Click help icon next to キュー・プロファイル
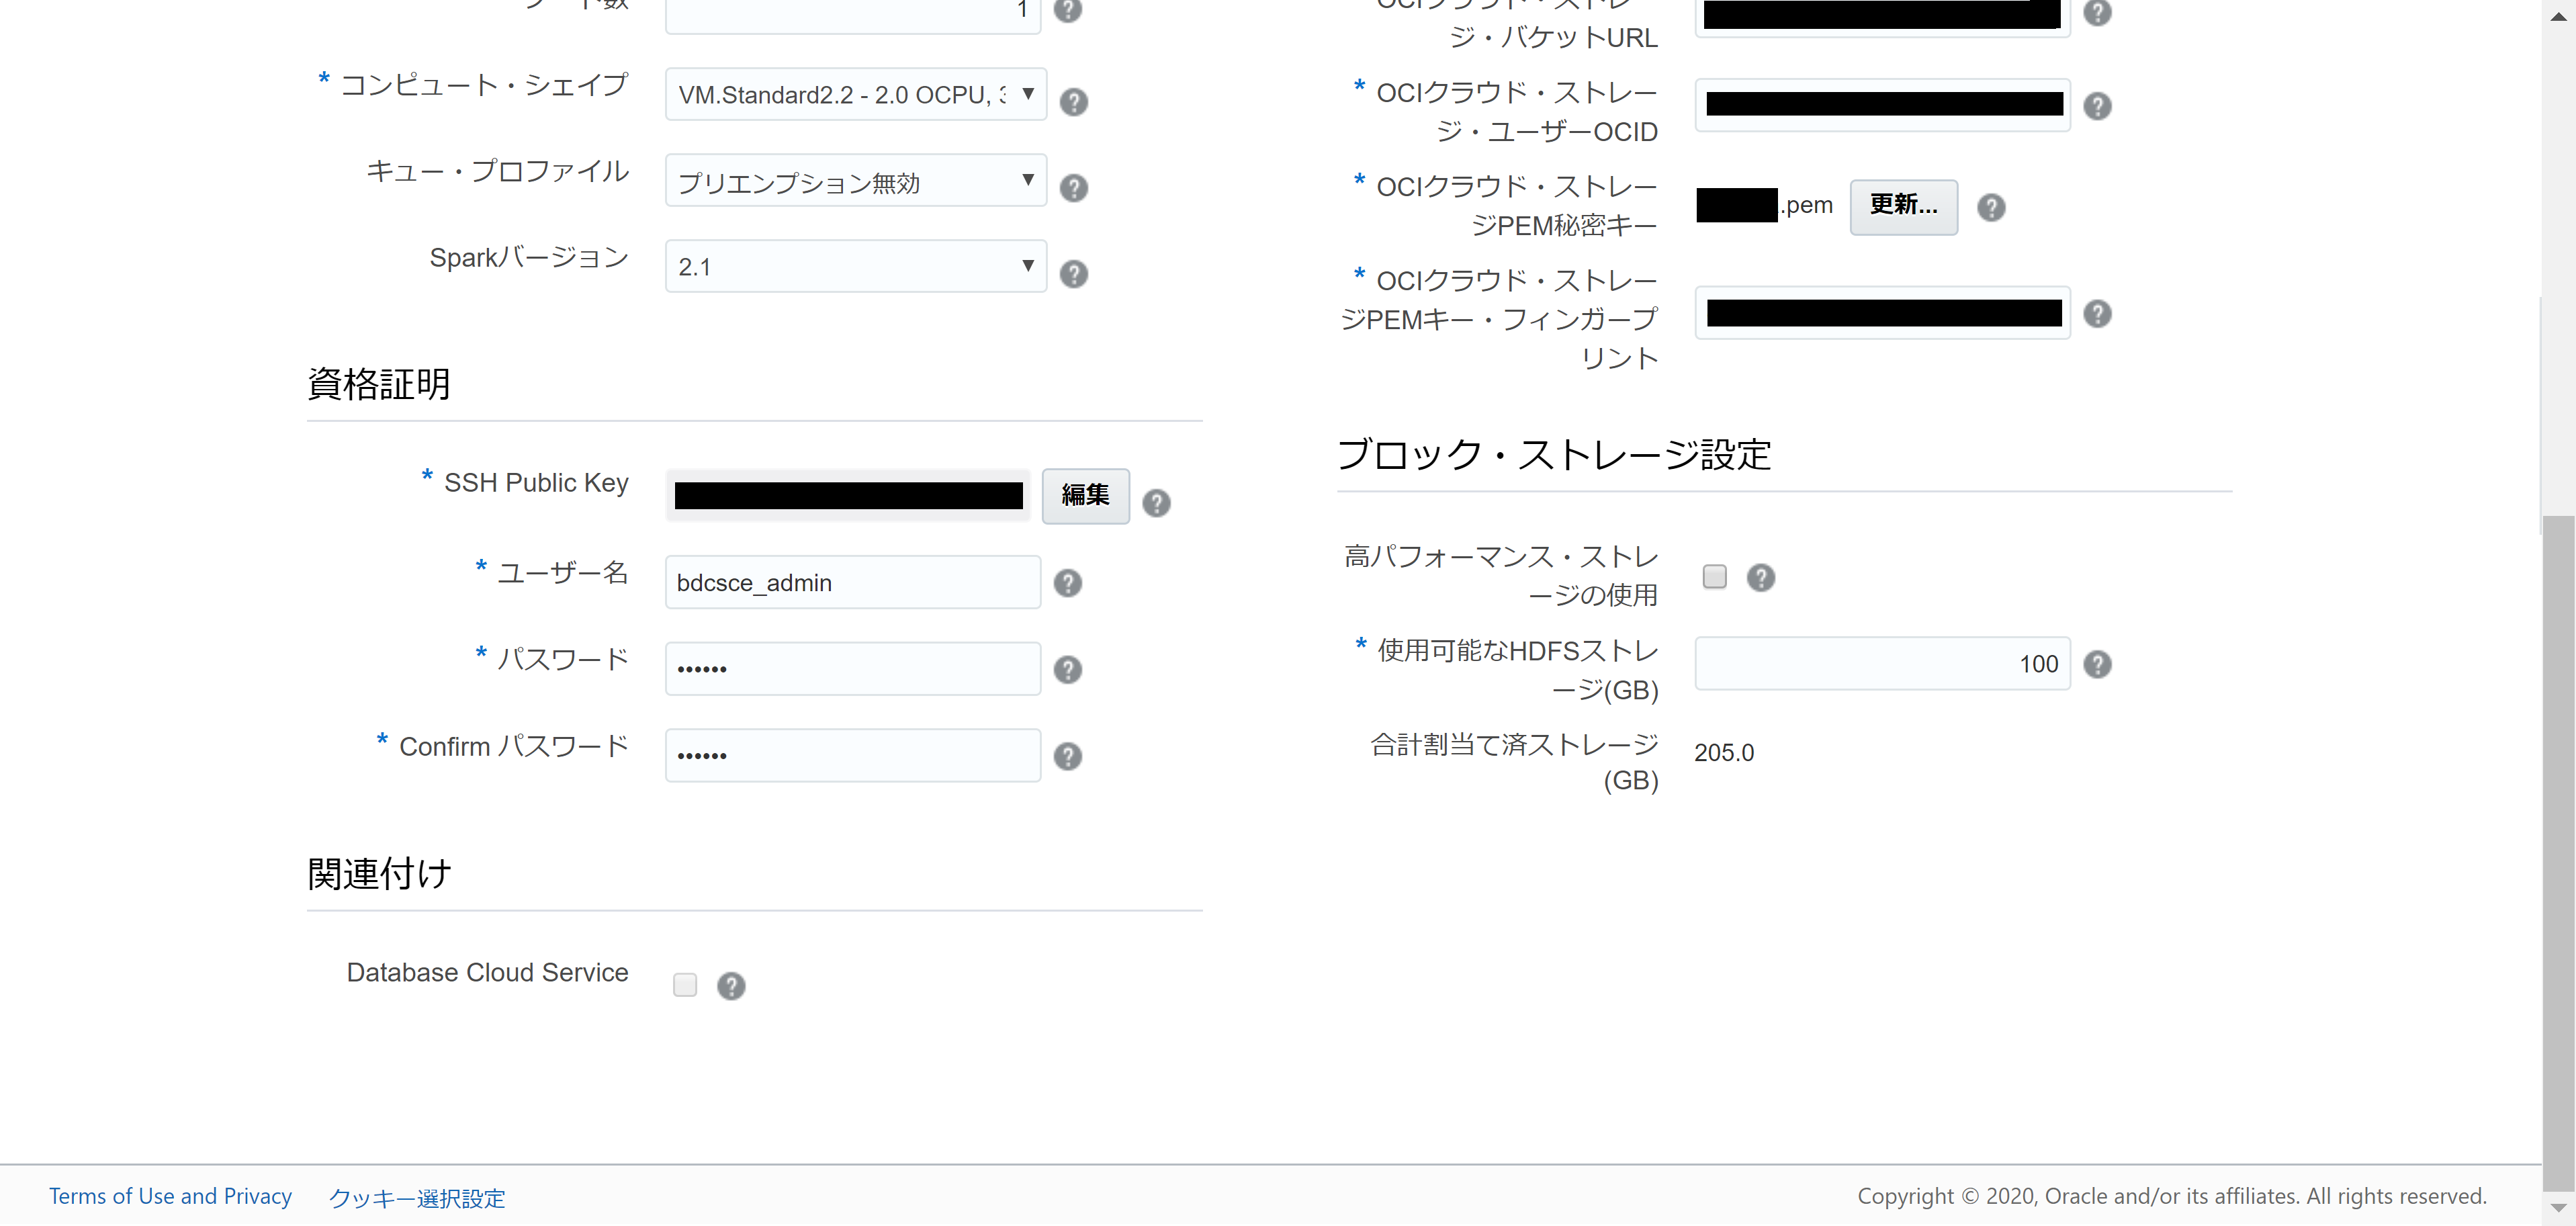Image resolution: width=2576 pixels, height=1226 pixels. click(x=1073, y=187)
